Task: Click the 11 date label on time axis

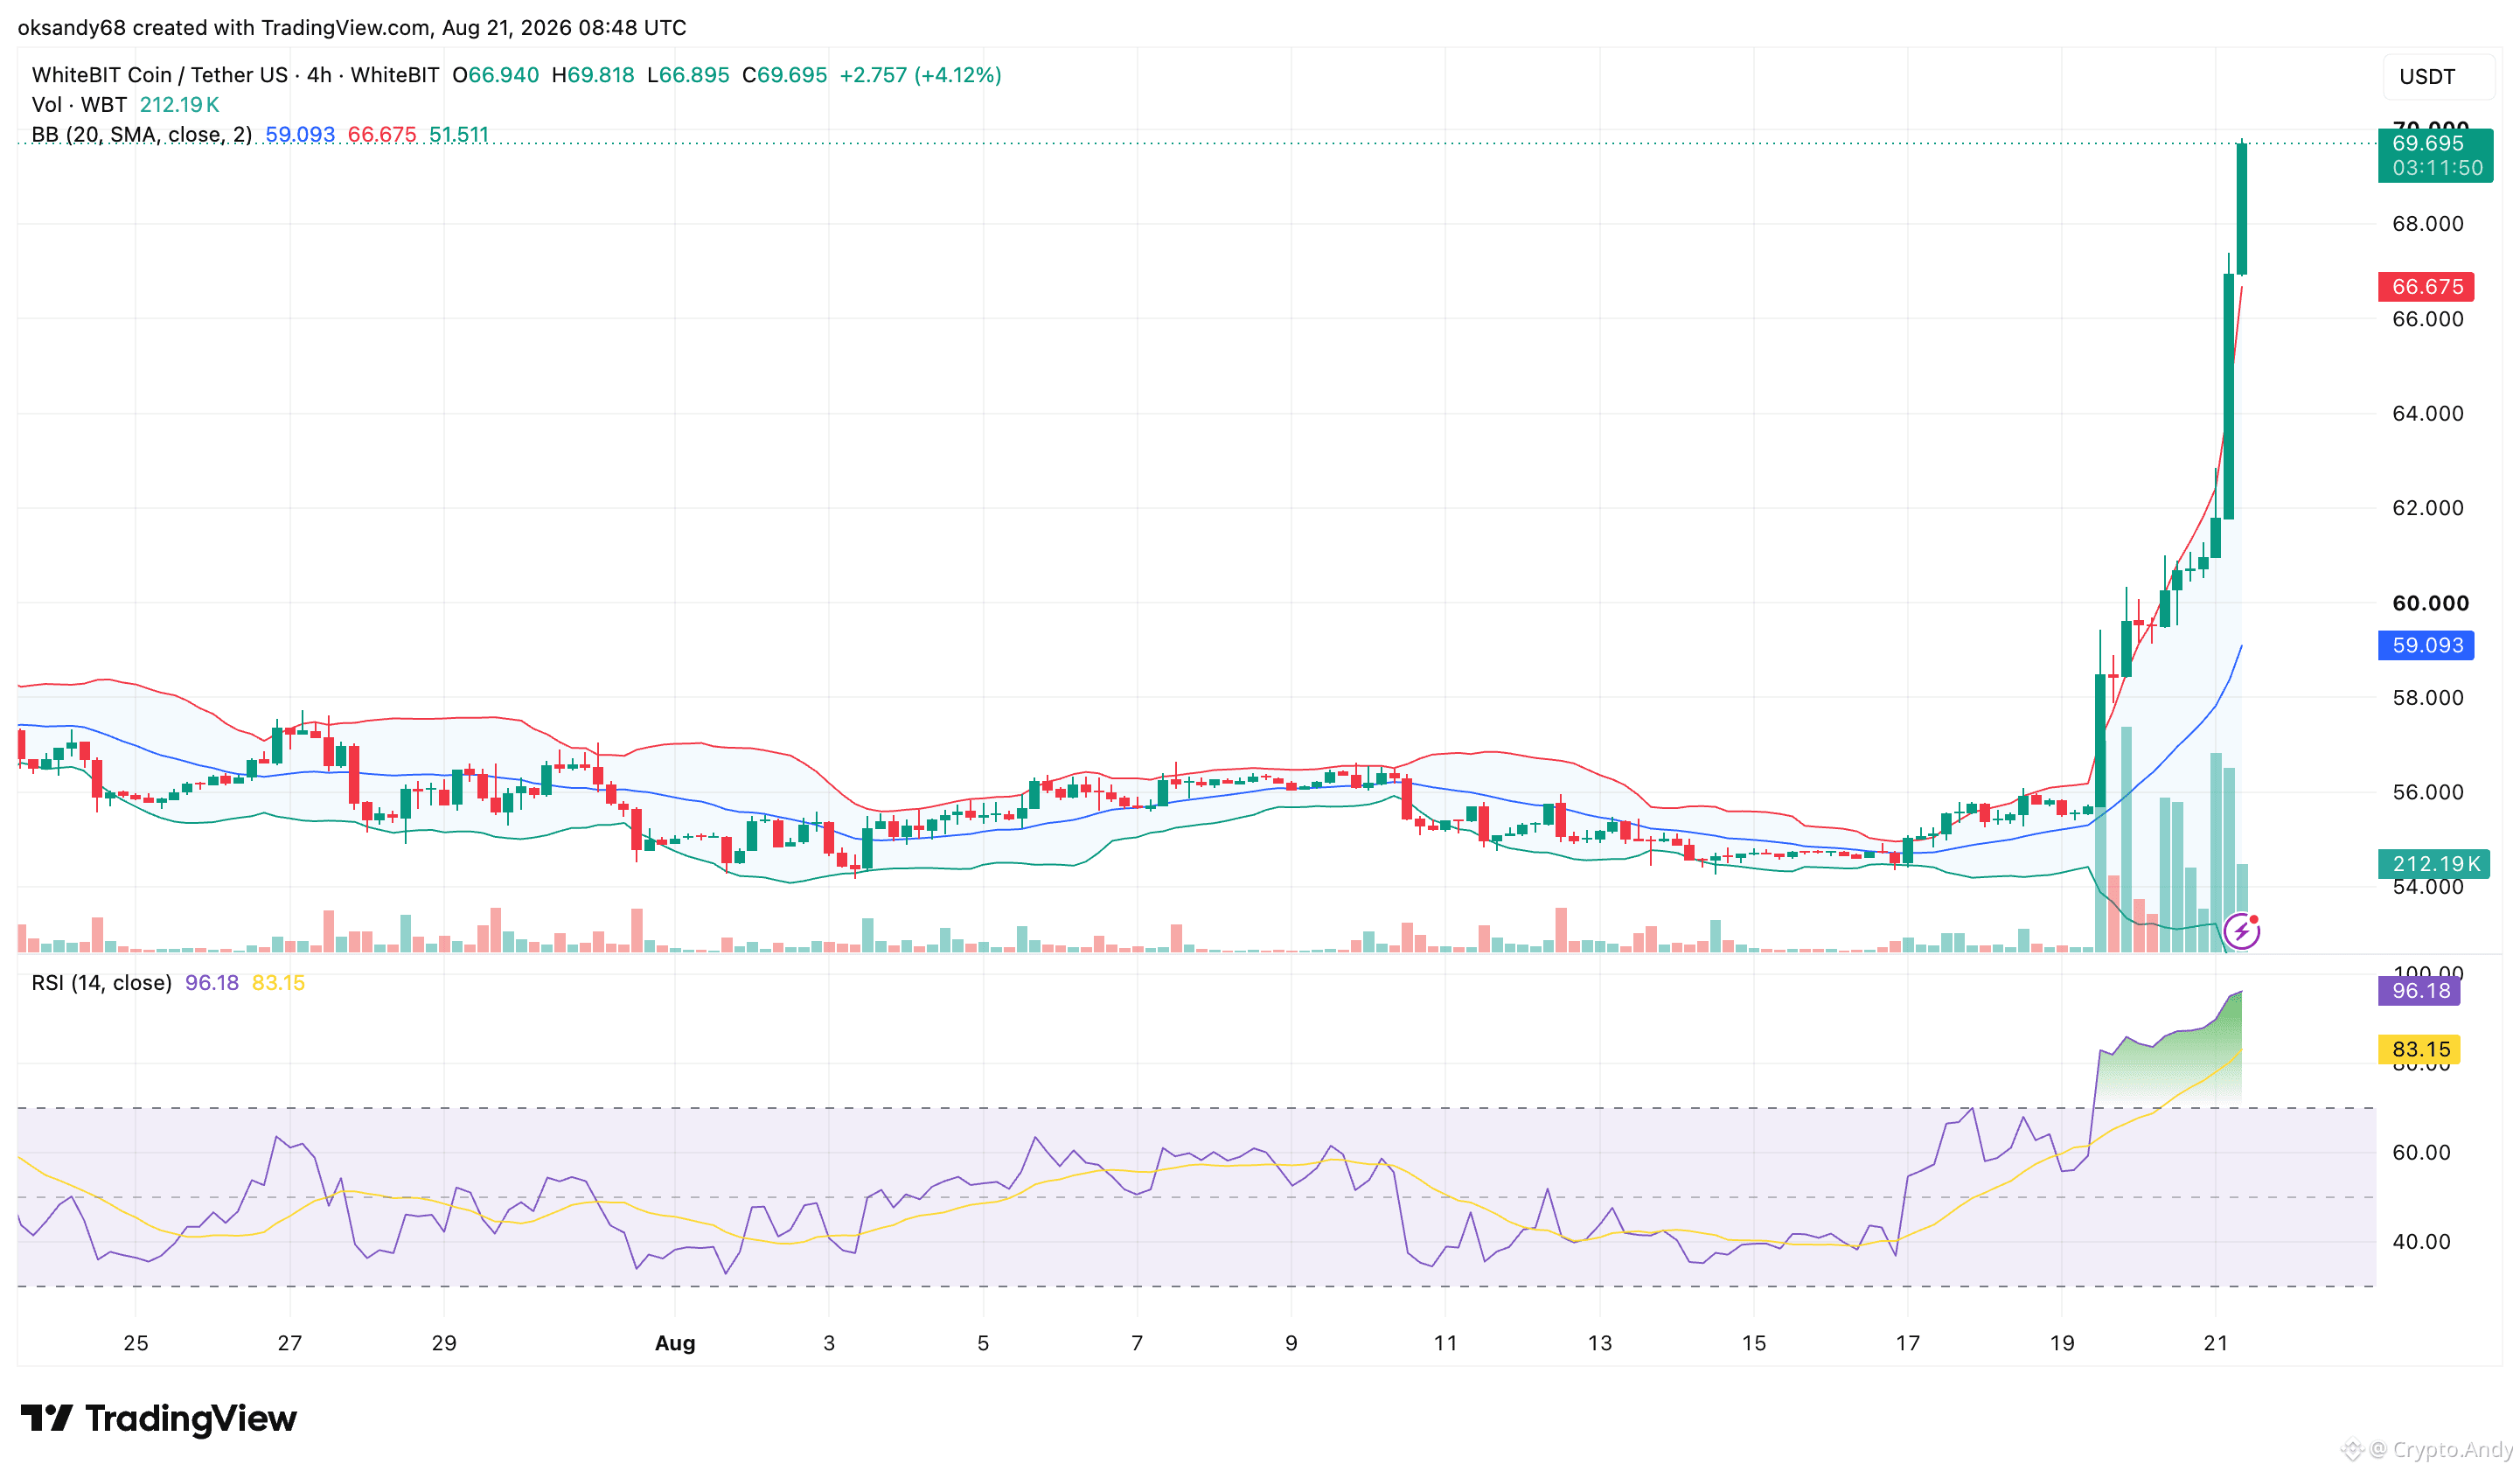Action: pos(1445,1344)
